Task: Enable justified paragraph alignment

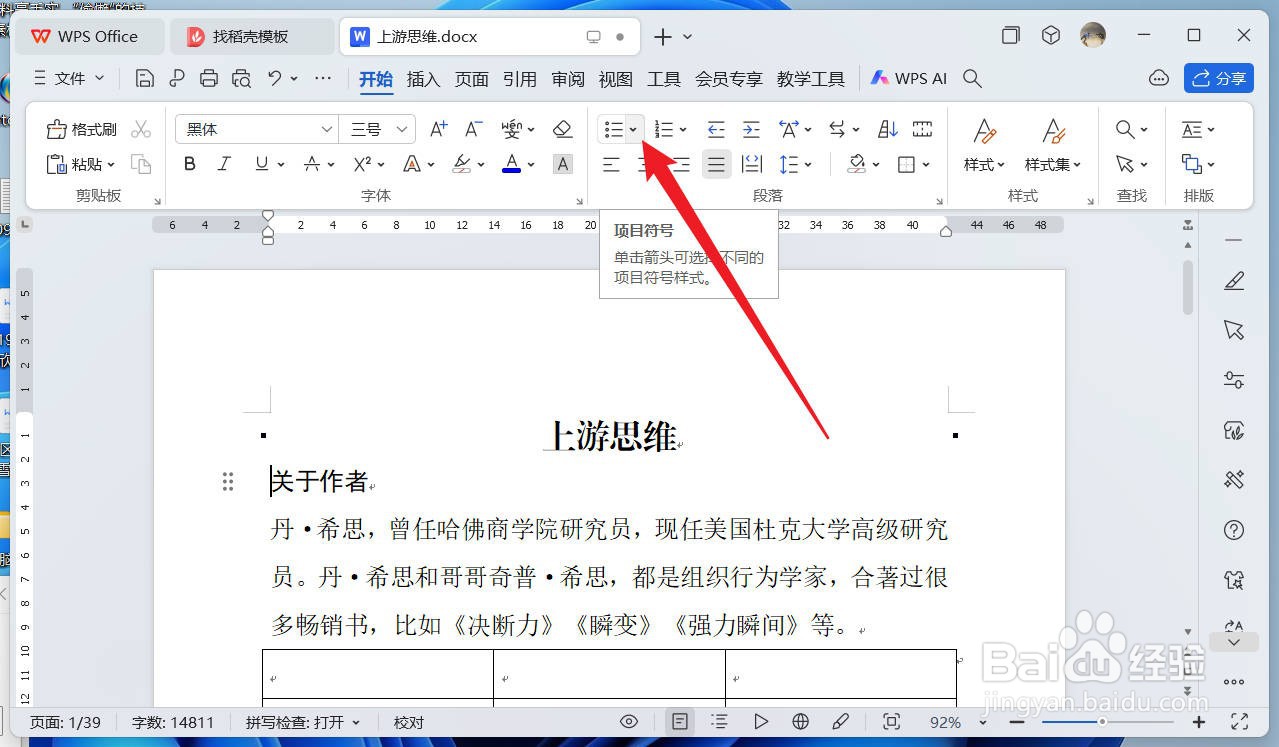Action: (x=716, y=164)
